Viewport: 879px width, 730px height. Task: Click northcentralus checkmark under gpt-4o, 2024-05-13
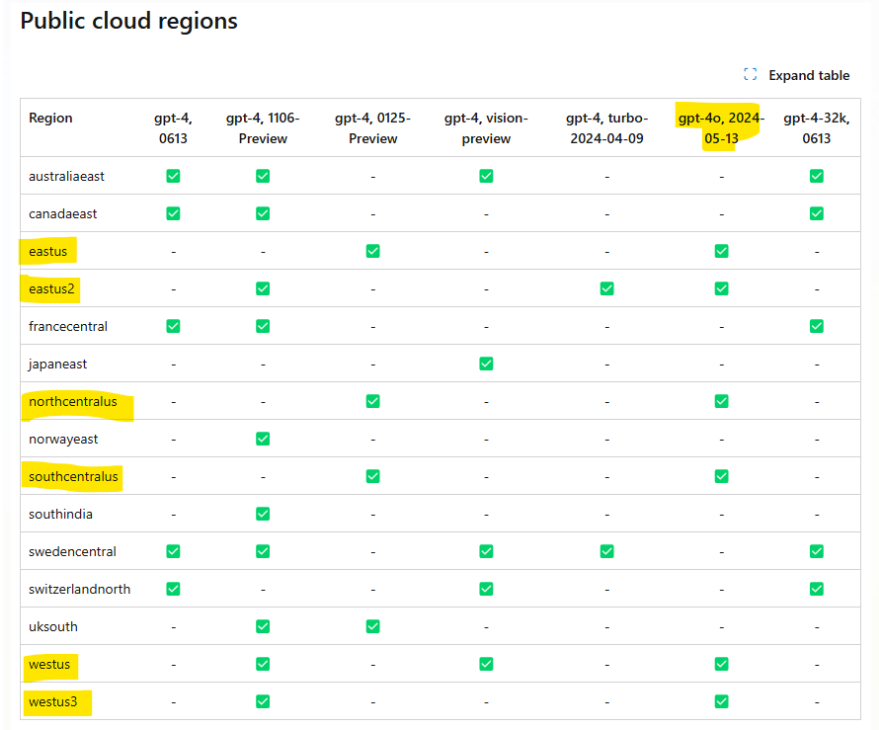pyautogui.click(x=721, y=401)
